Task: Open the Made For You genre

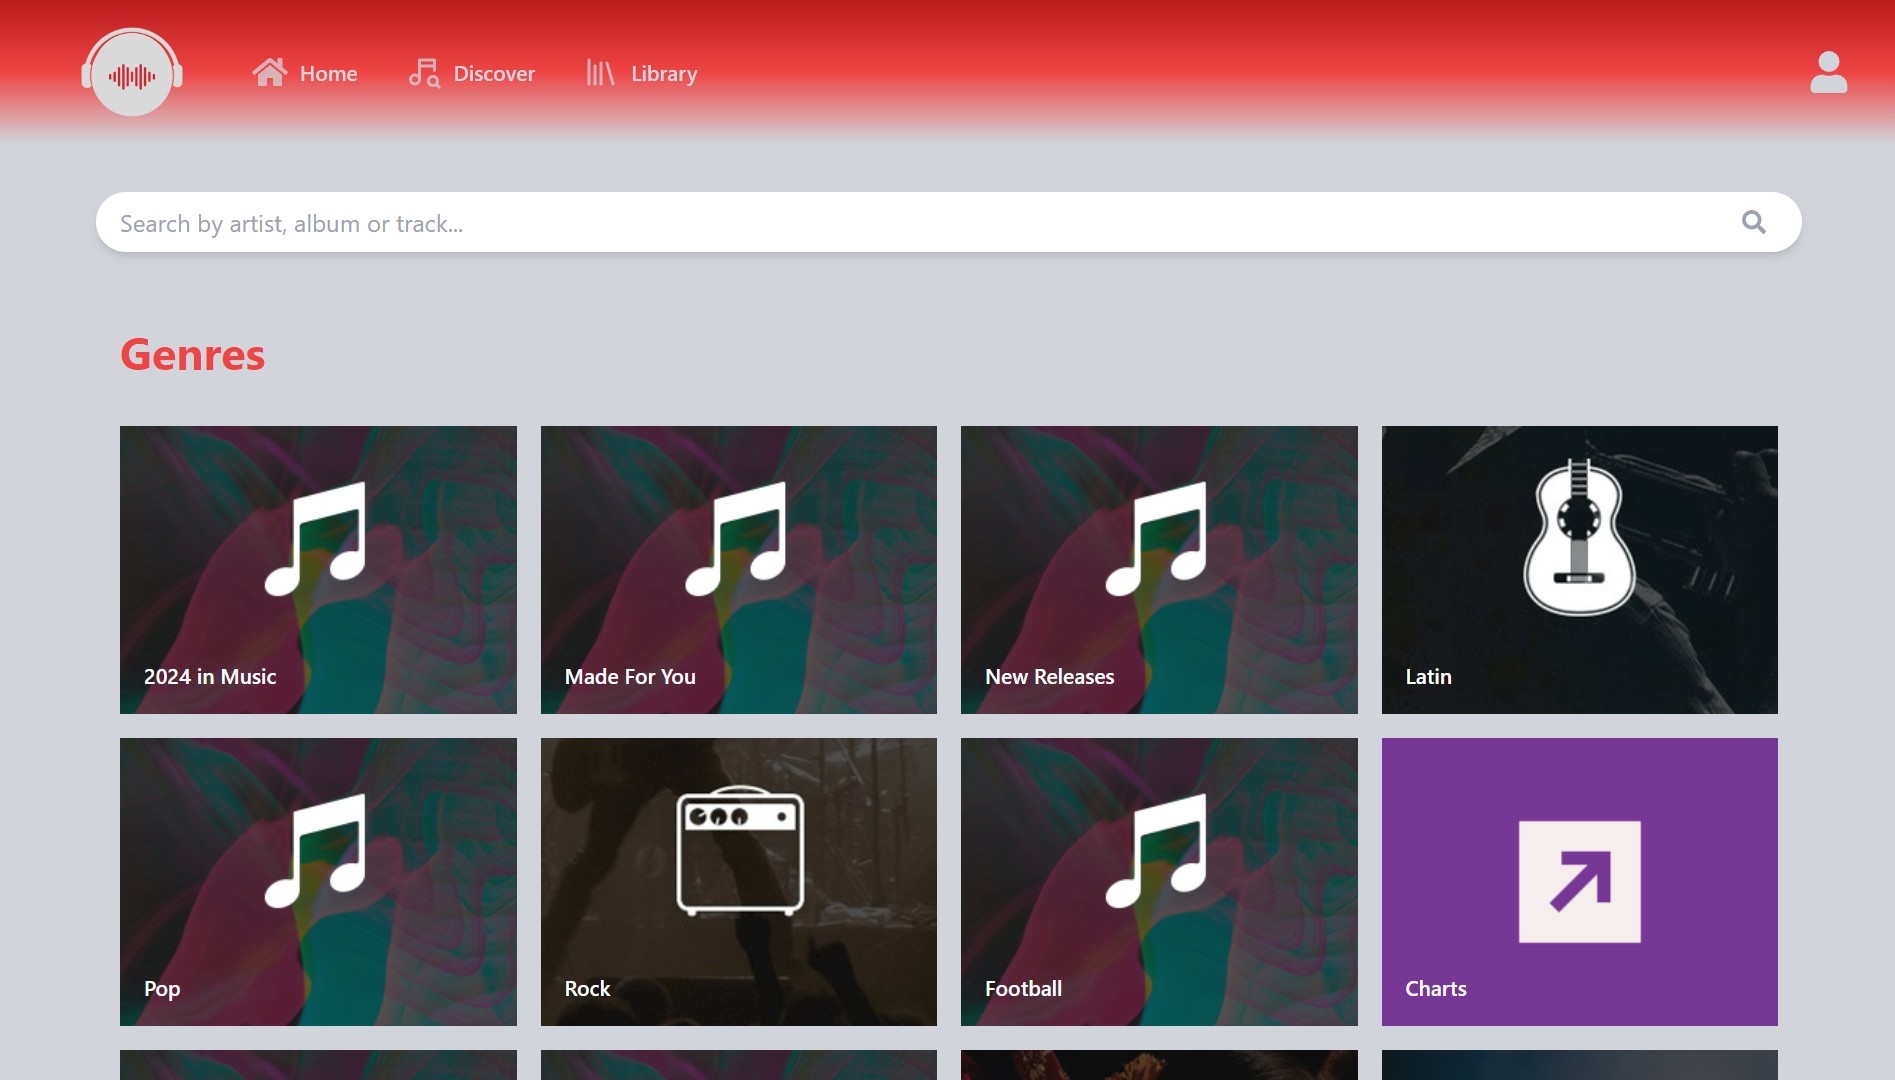Action: coord(738,570)
